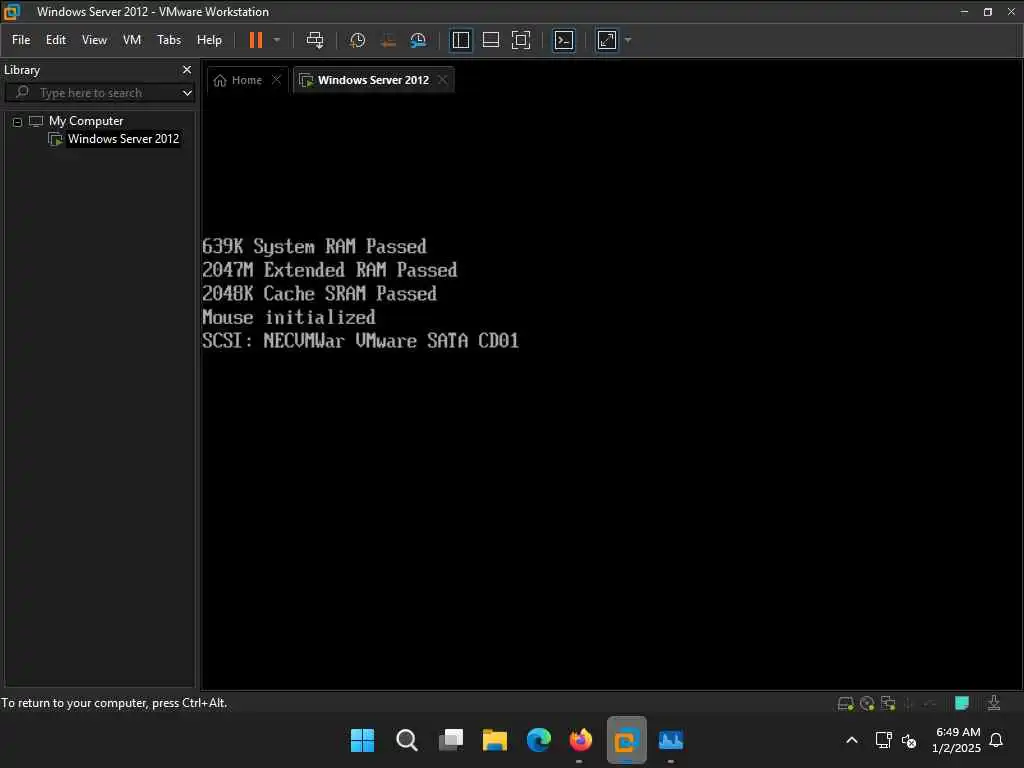The height and width of the screenshot is (768, 1024).
Task: Click the VMware Workstation title bar logo
Action: coord(11,11)
